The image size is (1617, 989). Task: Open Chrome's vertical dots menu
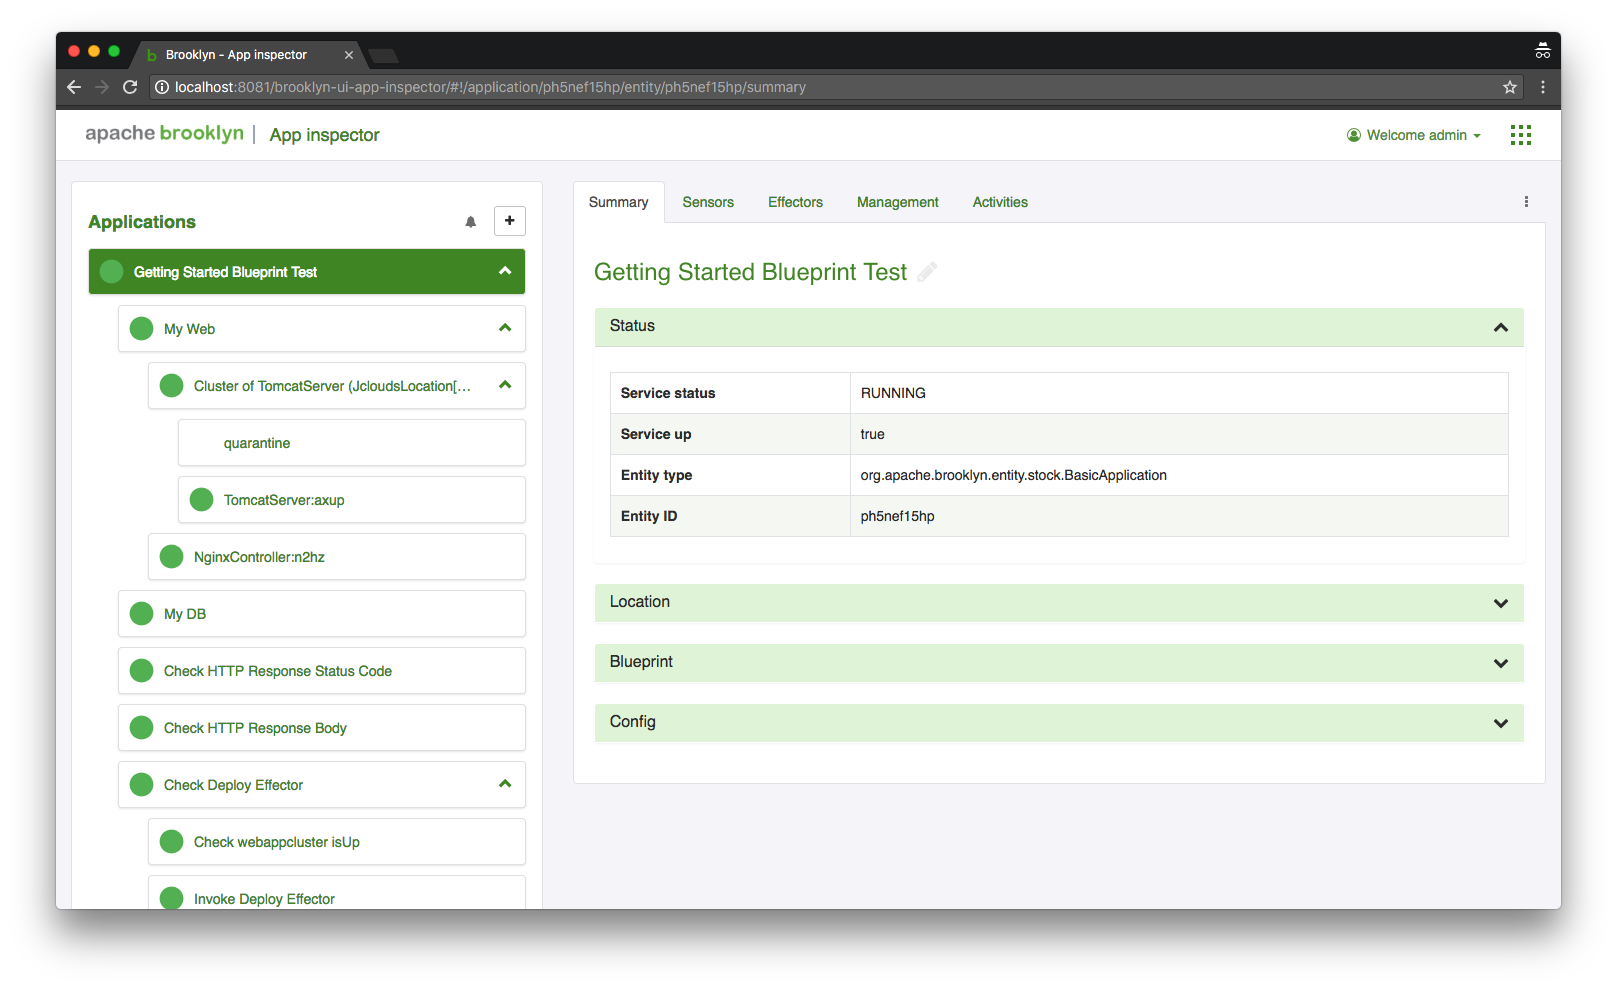[1543, 87]
